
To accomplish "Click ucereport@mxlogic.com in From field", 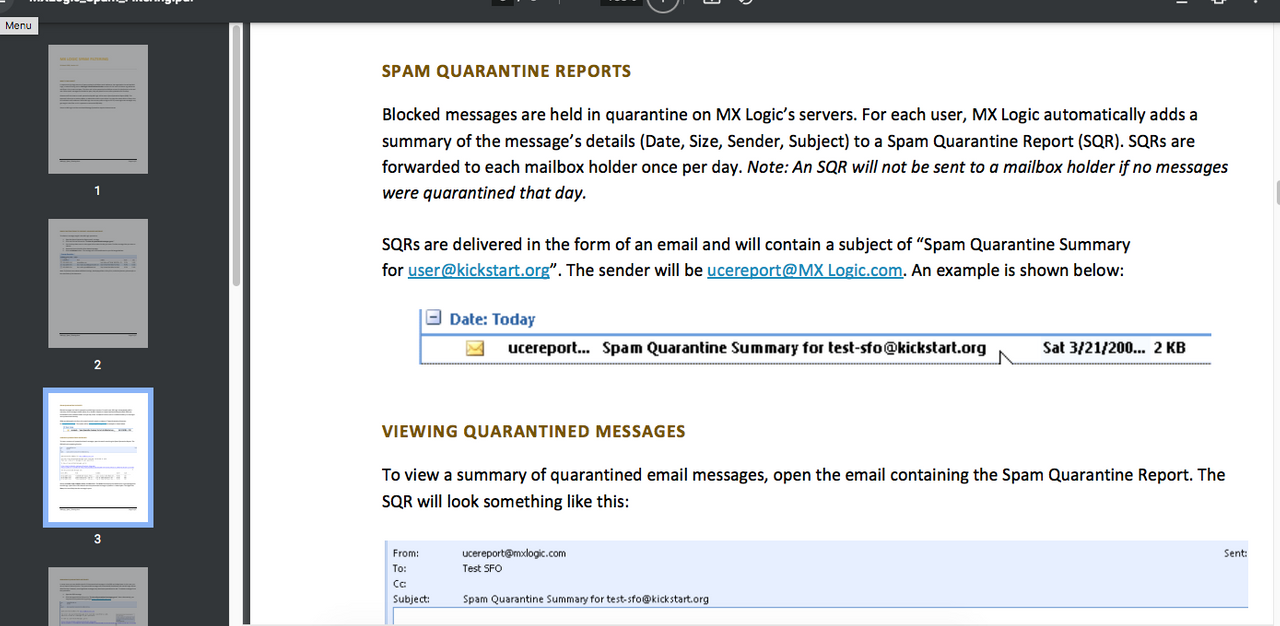I will (x=514, y=553).
